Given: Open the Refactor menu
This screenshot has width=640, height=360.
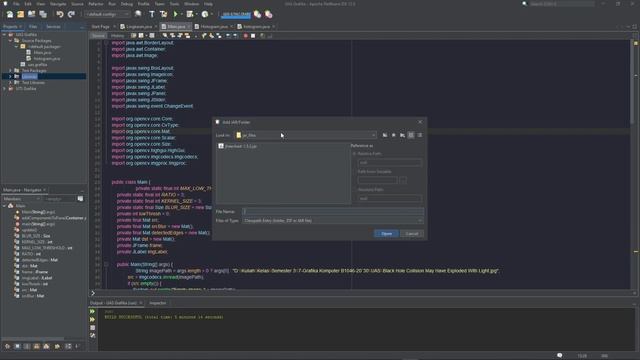Looking at the screenshot, I should (x=96, y=4).
